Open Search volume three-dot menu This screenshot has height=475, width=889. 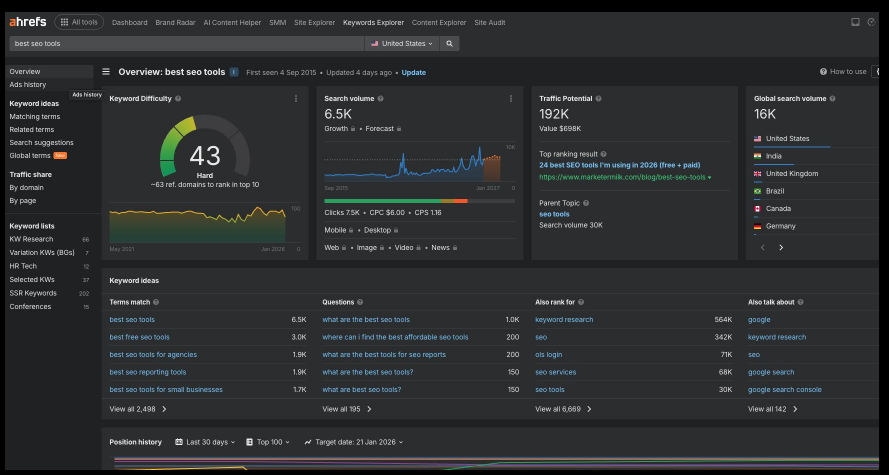(x=511, y=99)
